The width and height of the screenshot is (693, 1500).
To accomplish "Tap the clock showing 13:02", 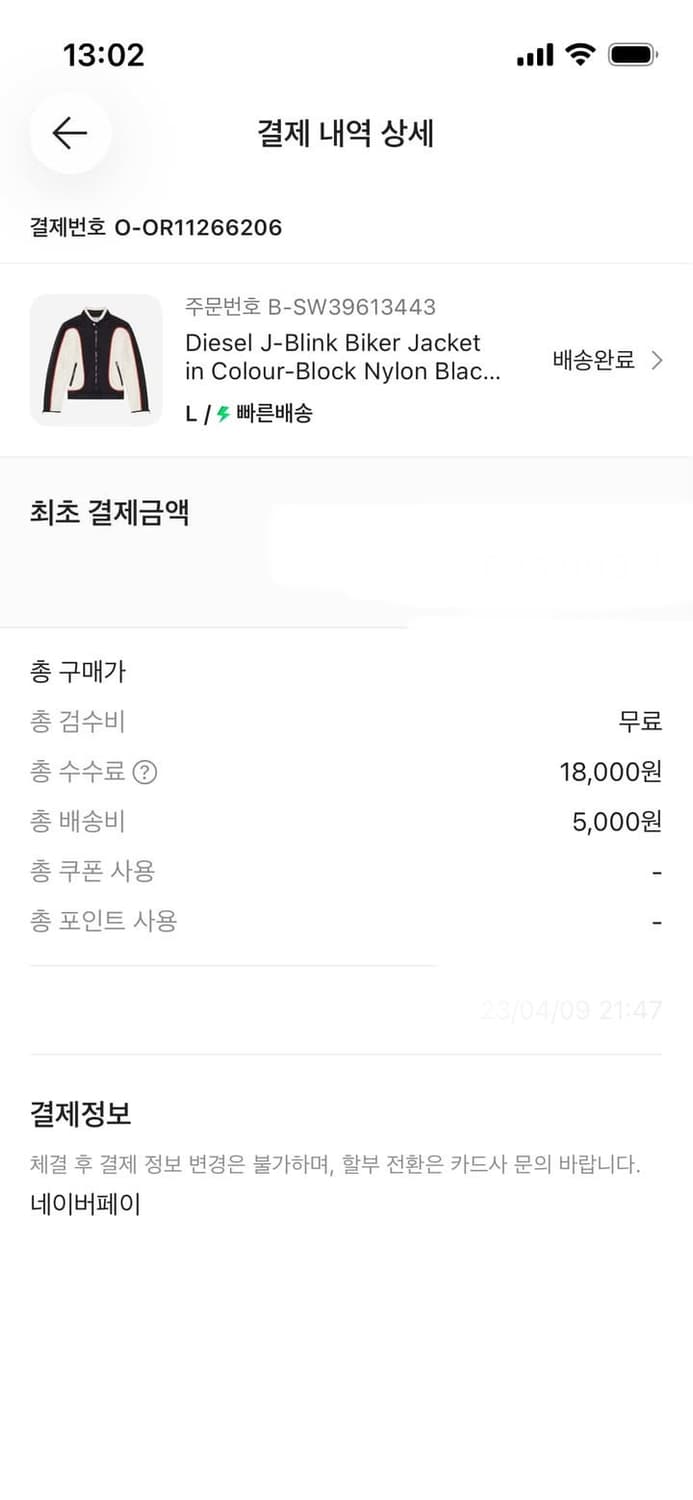I will click(105, 56).
